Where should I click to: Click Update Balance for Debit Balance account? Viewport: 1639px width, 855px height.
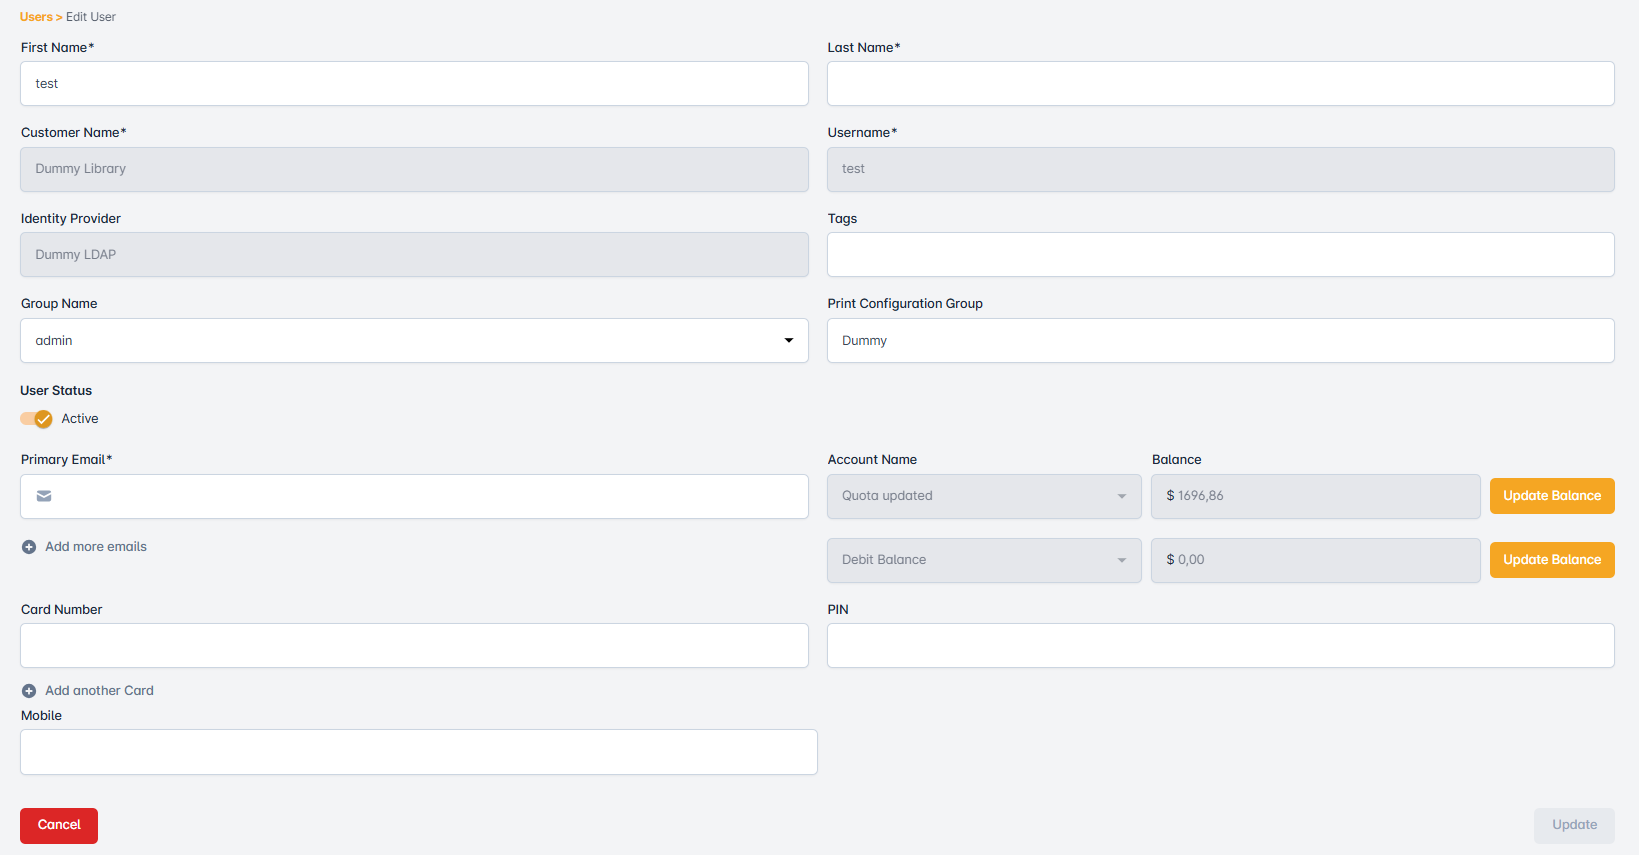pyautogui.click(x=1551, y=560)
